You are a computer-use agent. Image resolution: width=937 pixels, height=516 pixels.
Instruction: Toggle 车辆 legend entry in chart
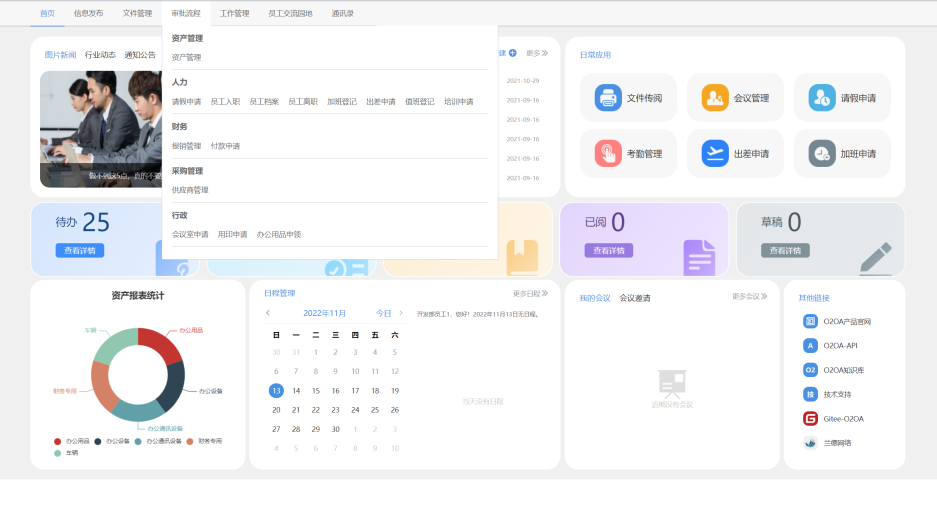(66, 452)
